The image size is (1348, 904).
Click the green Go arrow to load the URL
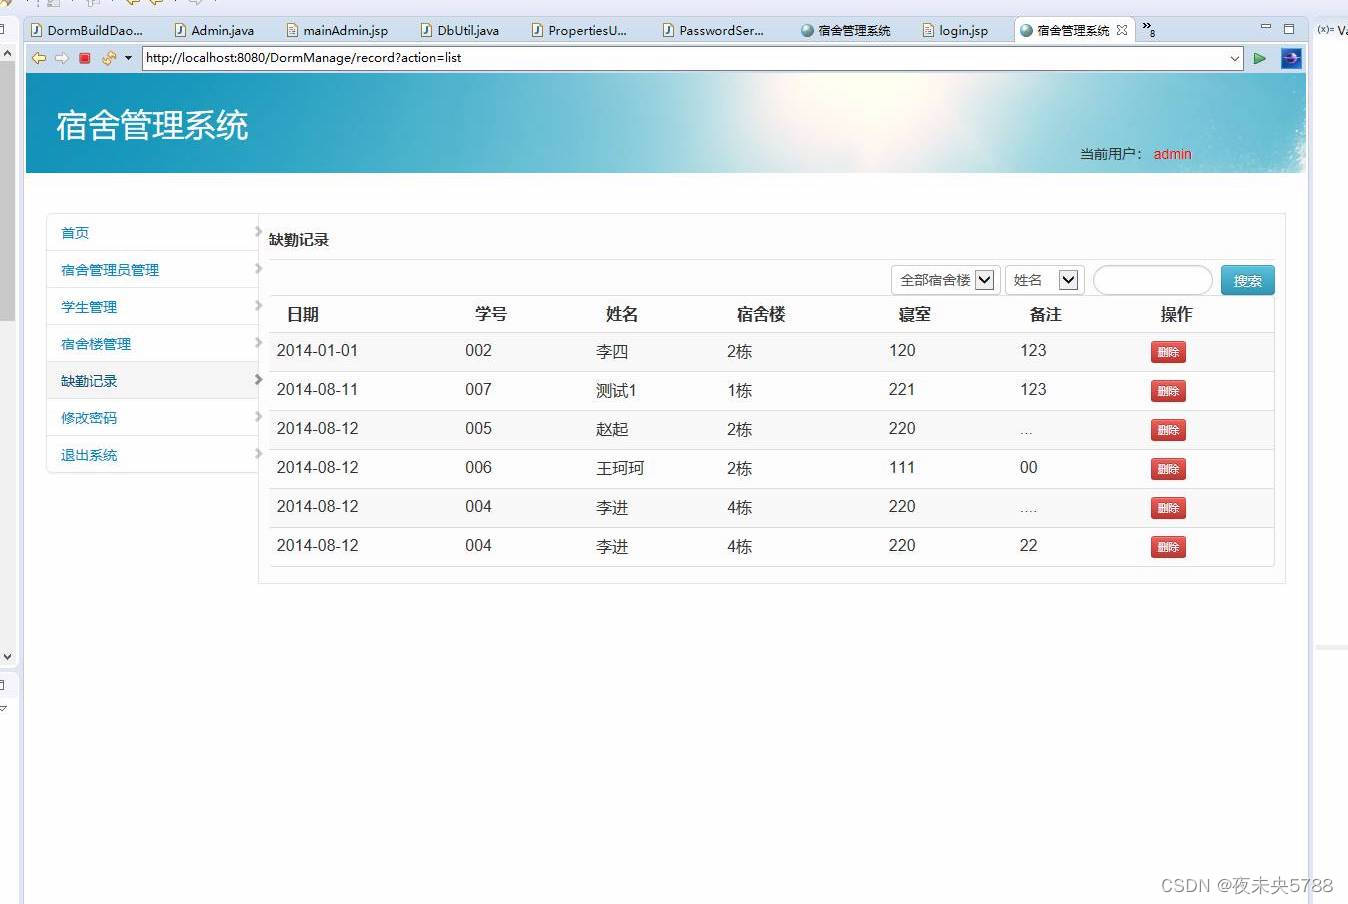click(1259, 58)
